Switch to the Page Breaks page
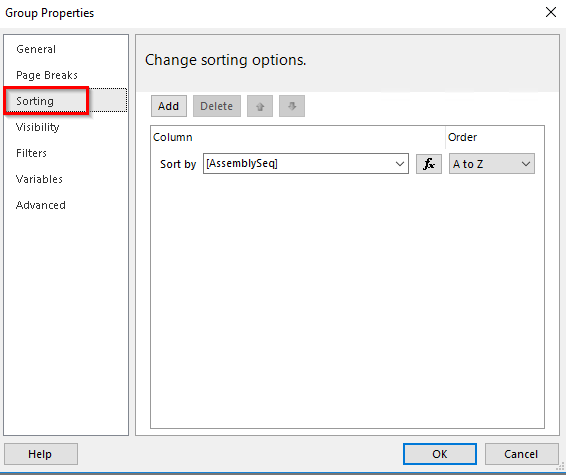This screenshot has width=566, height=475. coord(47,75)
